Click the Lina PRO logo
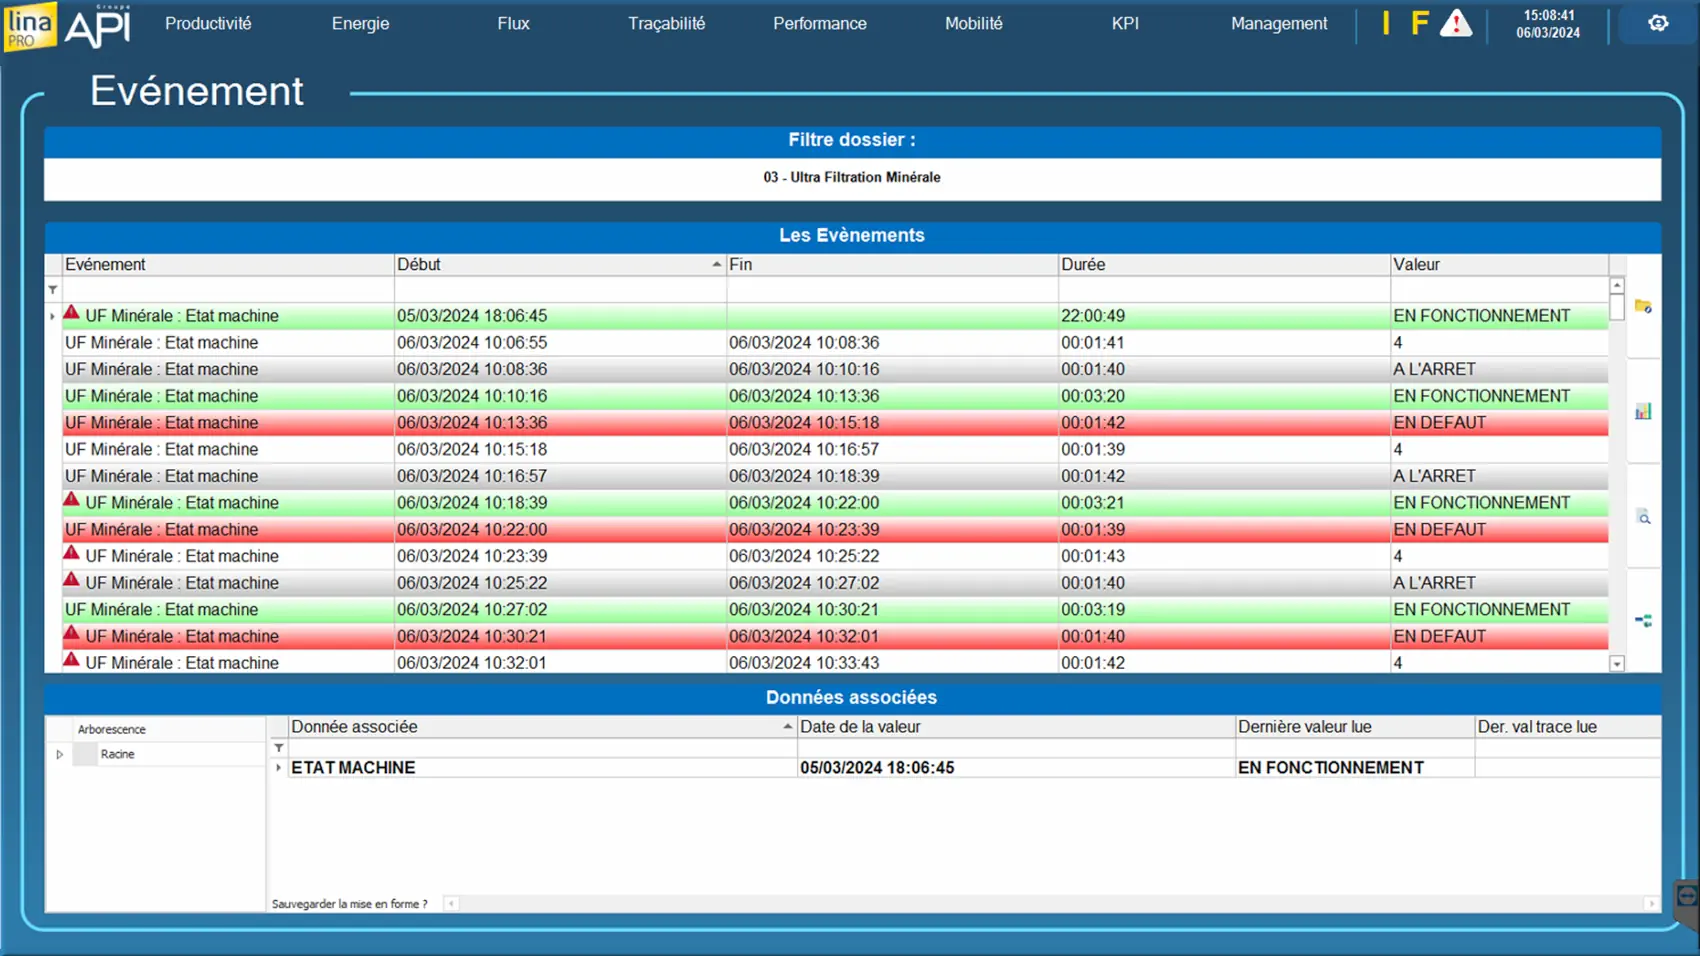The width and height of the screenshot is (1700, 956). (x=29, y=25)
